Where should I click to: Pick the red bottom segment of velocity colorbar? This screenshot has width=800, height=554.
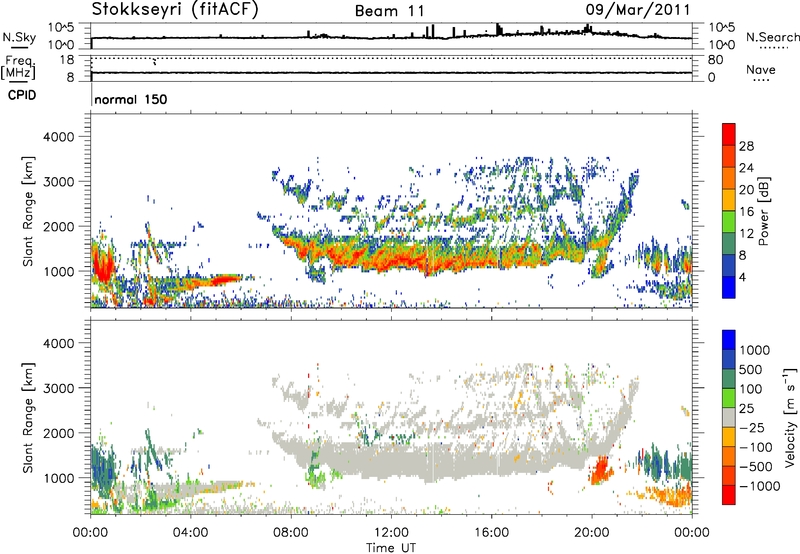[729, 495]
